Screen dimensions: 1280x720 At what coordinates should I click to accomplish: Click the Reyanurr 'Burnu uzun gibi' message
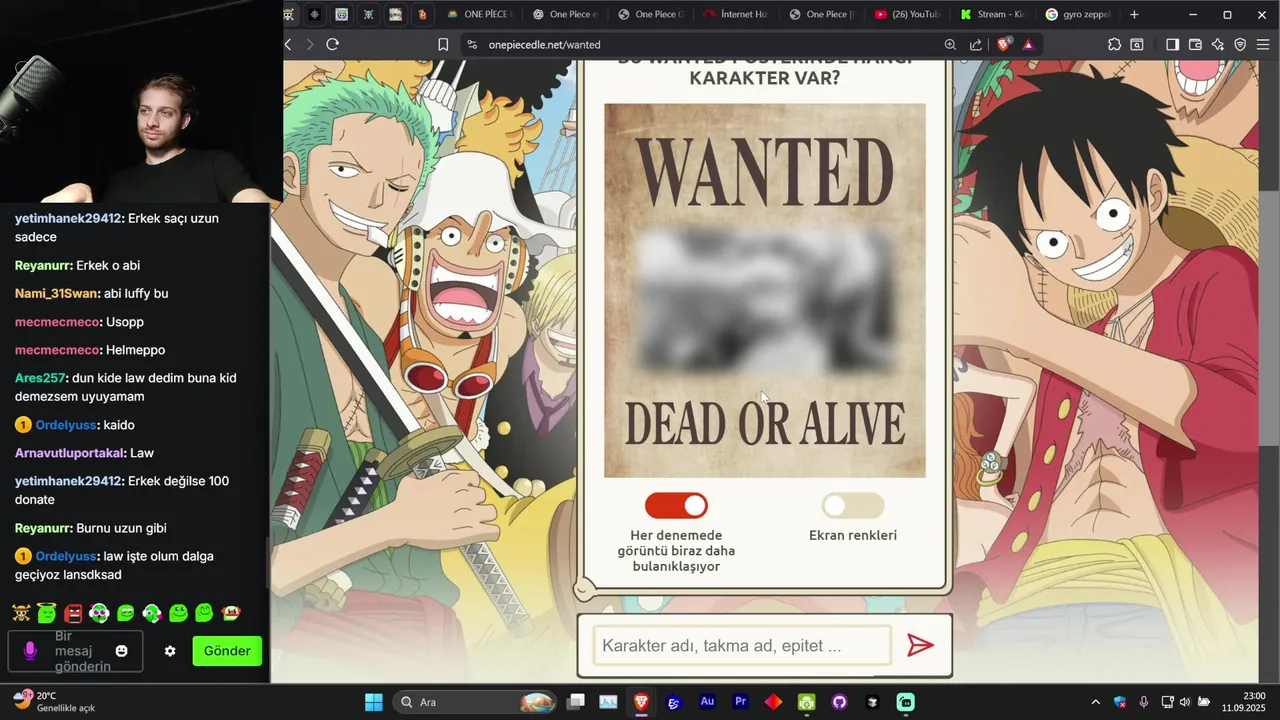tap(91, 528)
